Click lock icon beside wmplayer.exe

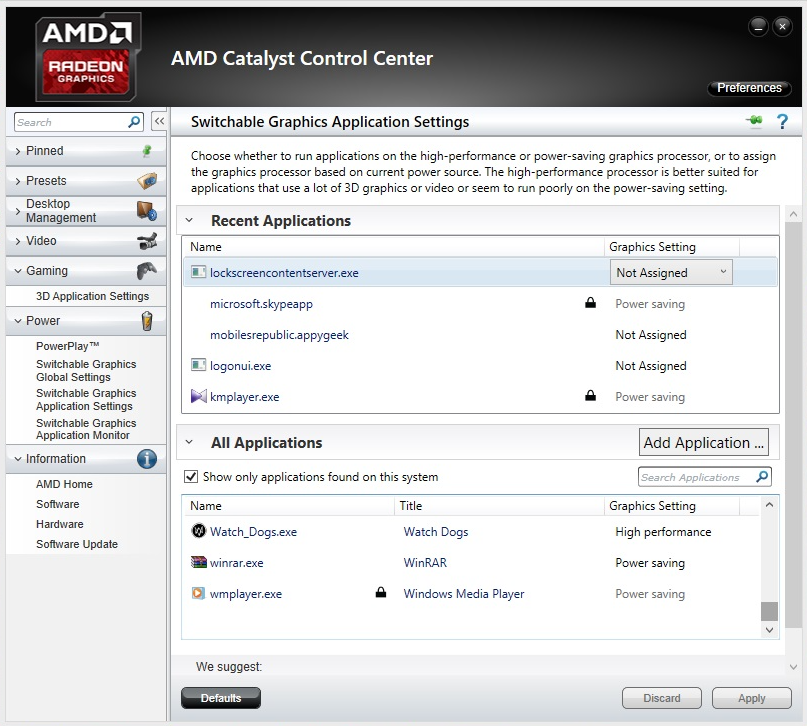(x=381, y=592)
